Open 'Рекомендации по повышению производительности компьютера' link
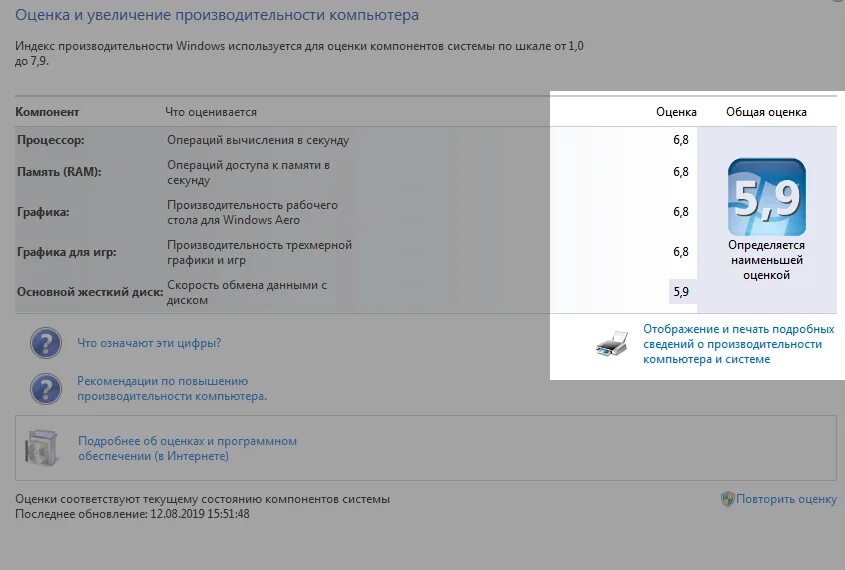Screen dimensions: 845x570 pyautogui.click(x=172, y=388)
